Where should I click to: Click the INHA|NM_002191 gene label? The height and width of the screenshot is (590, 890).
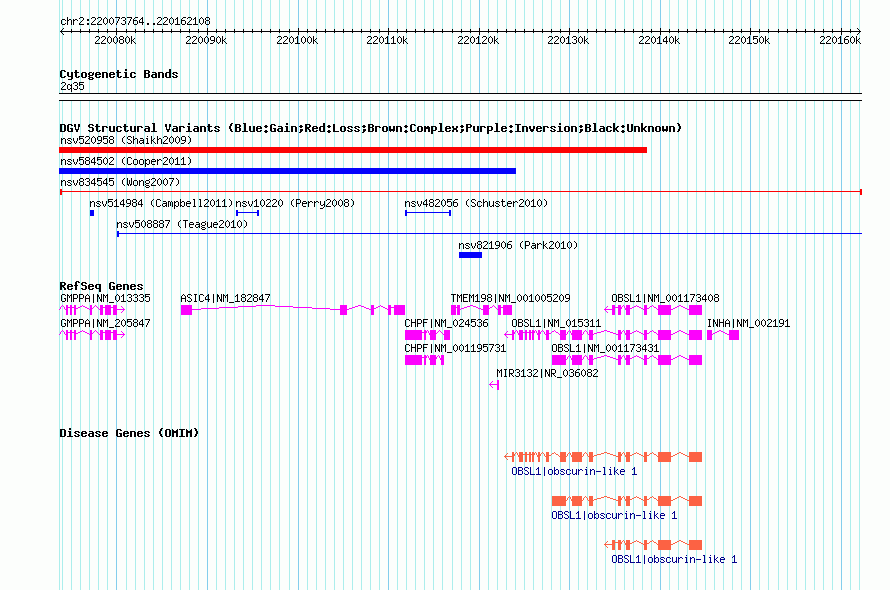coord(748,323)
